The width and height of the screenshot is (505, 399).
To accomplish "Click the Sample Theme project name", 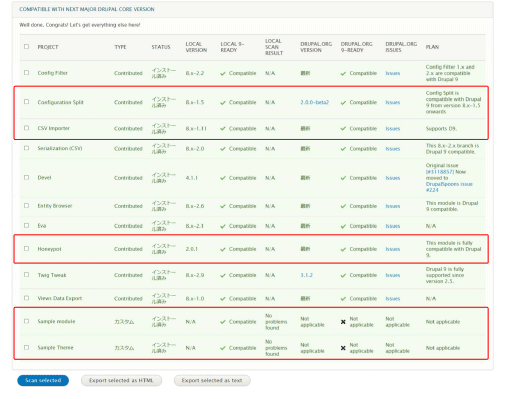I will tap(55, 348).
